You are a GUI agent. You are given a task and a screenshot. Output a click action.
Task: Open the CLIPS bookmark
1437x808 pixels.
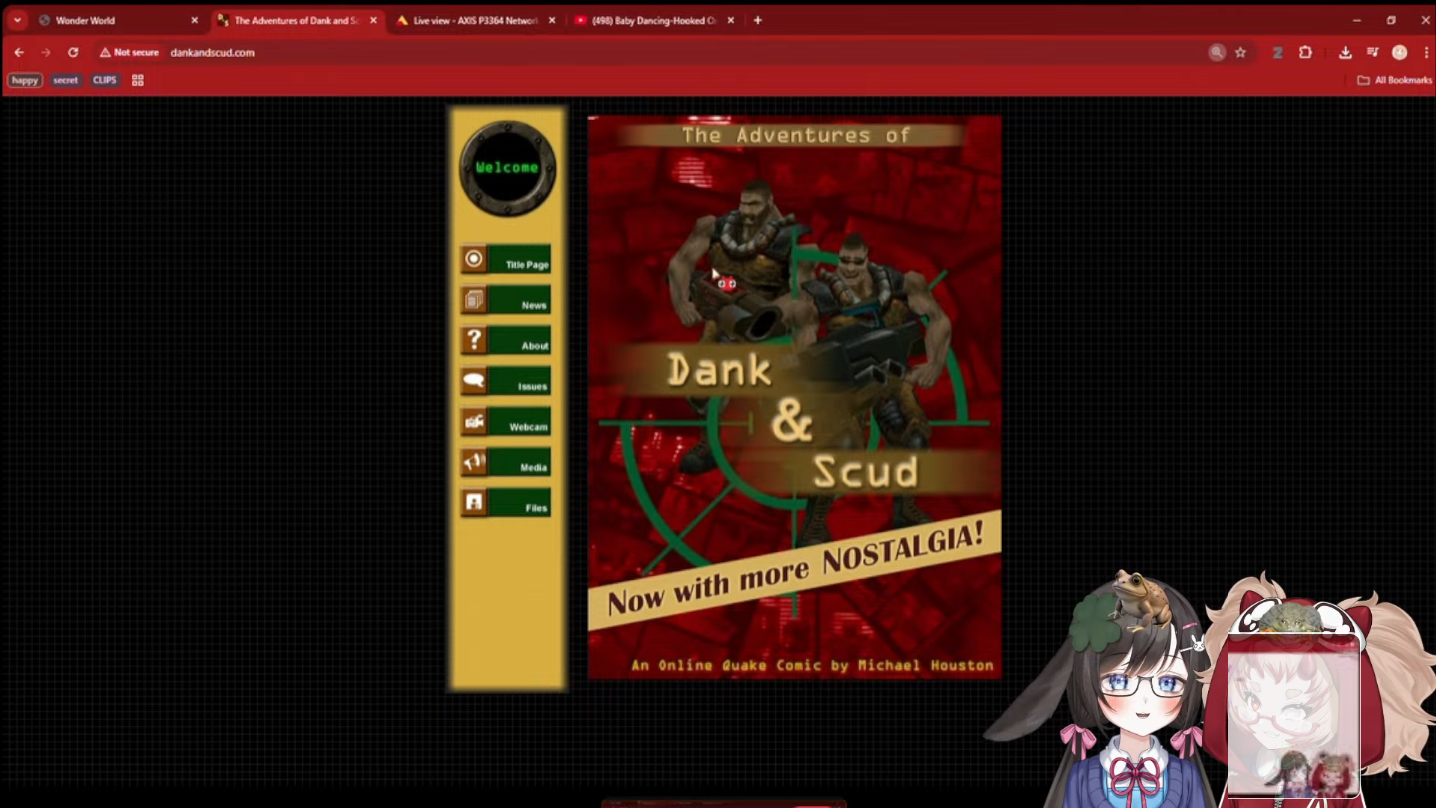(x=105, y=80)
